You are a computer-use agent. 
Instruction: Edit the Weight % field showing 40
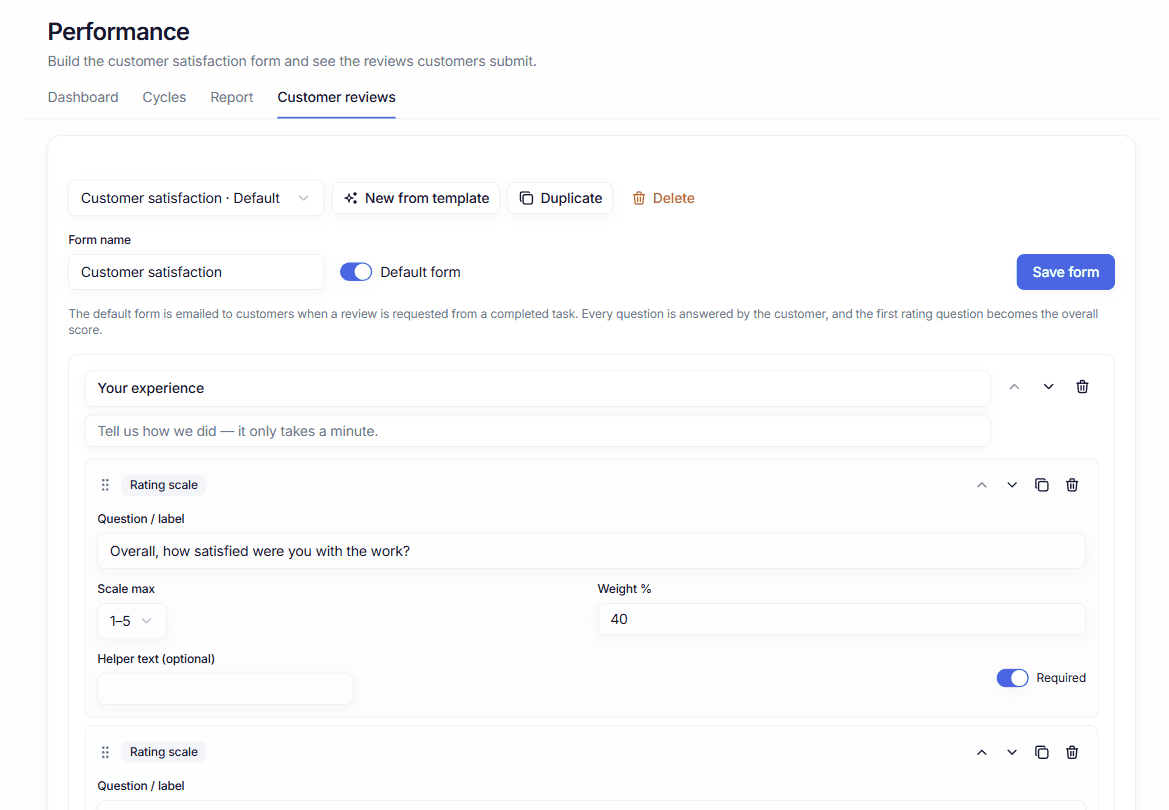click(841, 619)
